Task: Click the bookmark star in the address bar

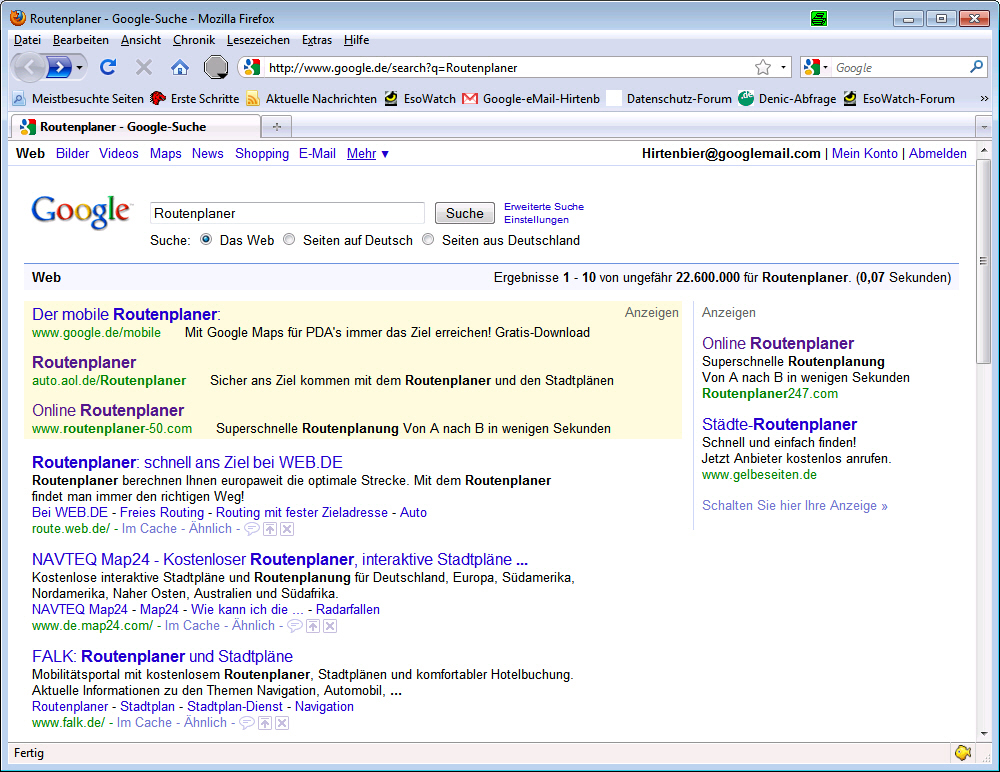Action: pyautogui.click(x=763, y=67)
